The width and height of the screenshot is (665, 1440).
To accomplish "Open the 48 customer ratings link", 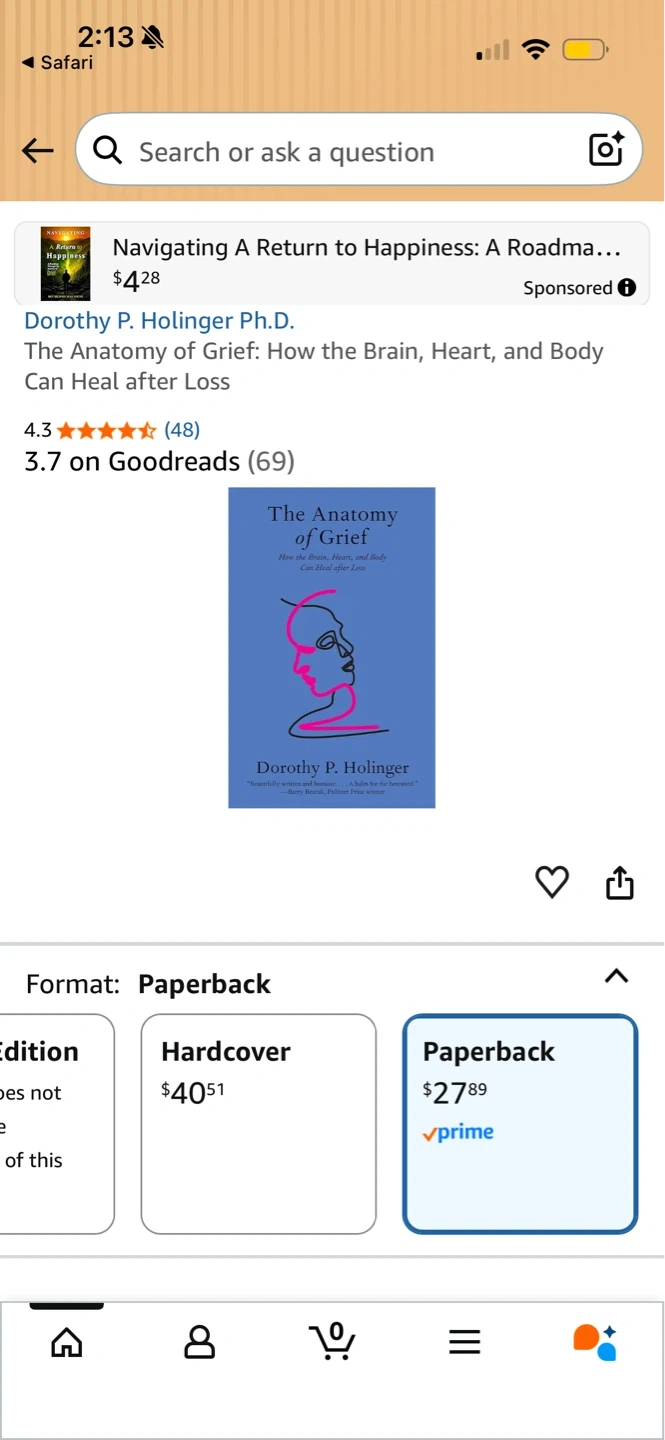I will [182, 430].
